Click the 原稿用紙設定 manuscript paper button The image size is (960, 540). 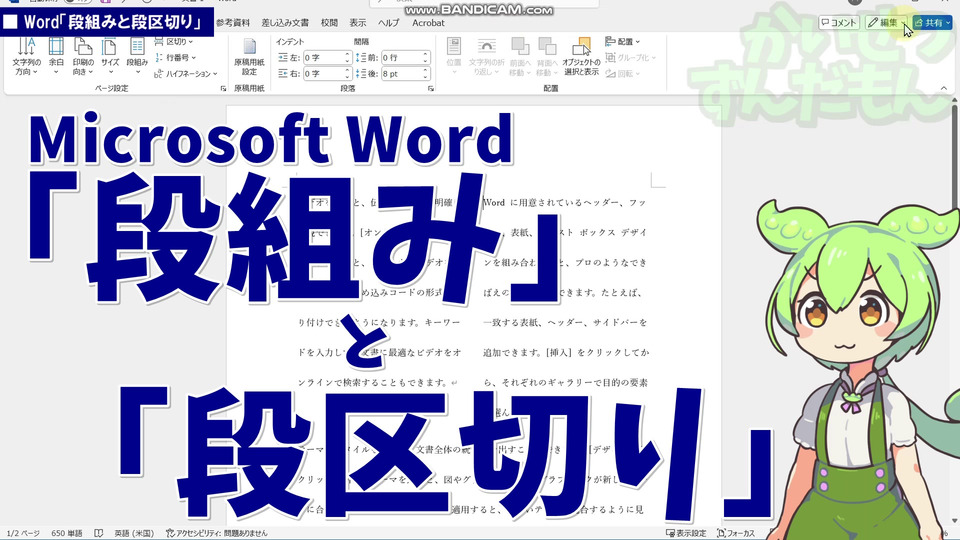249,56
